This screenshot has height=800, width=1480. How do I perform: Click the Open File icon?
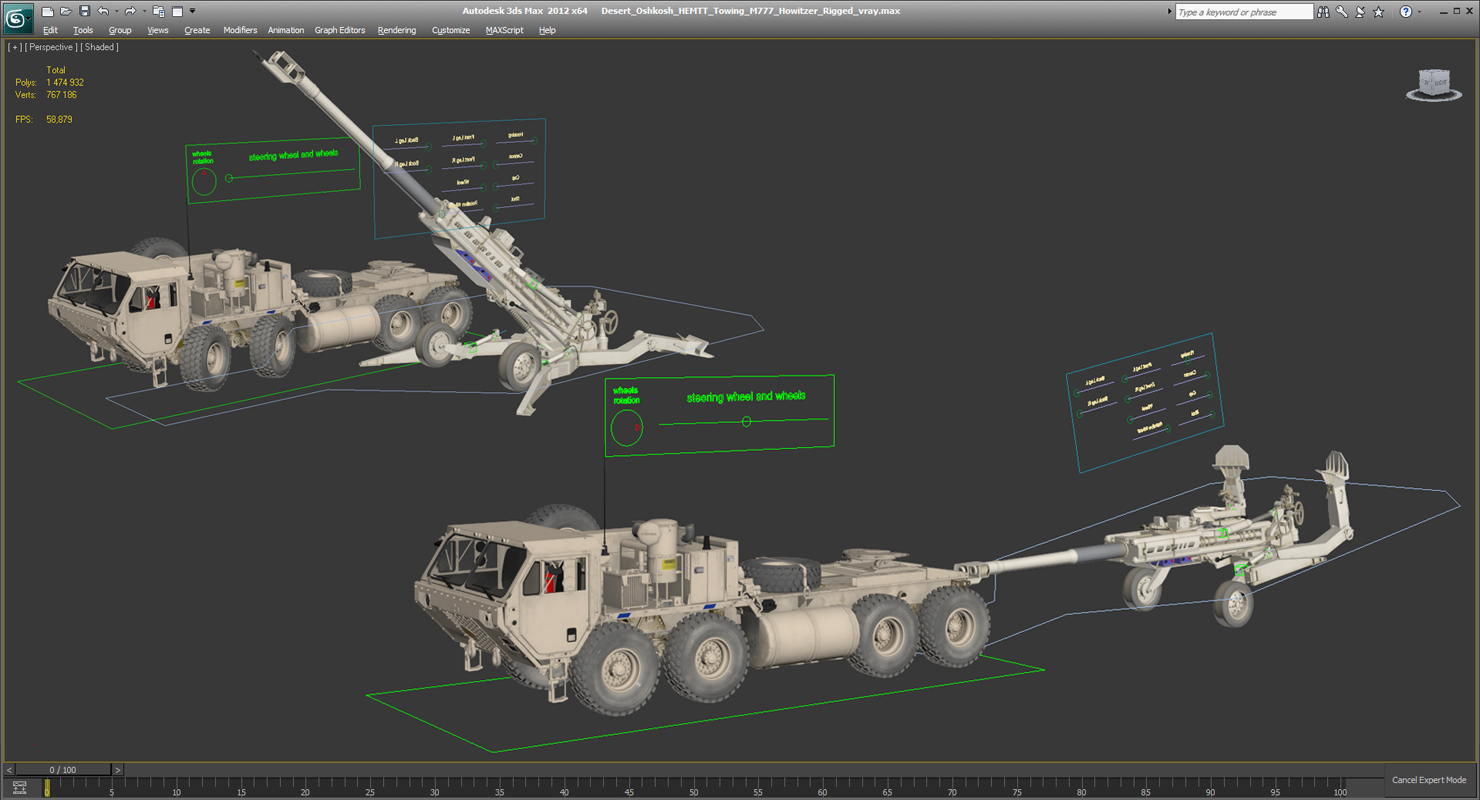pos(65,12)
